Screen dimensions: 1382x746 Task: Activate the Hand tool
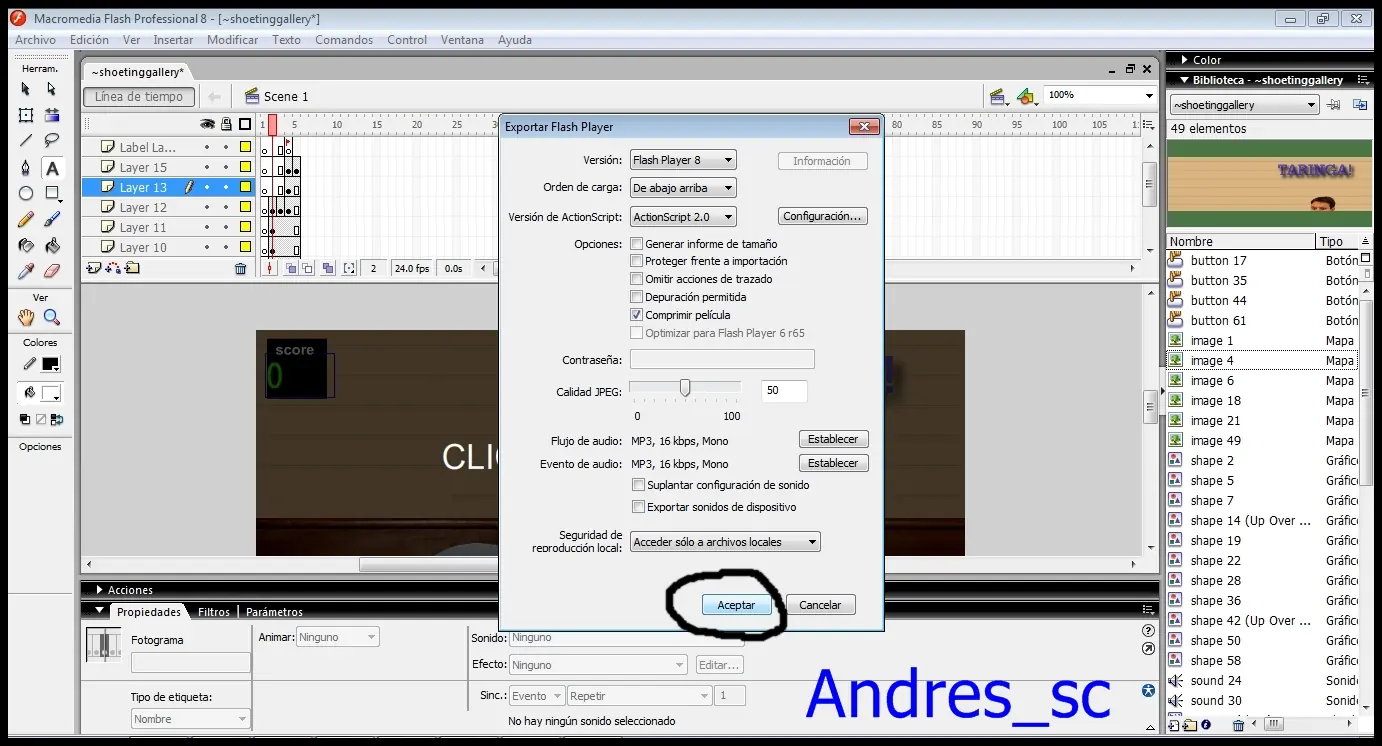(x=26, y=318)
